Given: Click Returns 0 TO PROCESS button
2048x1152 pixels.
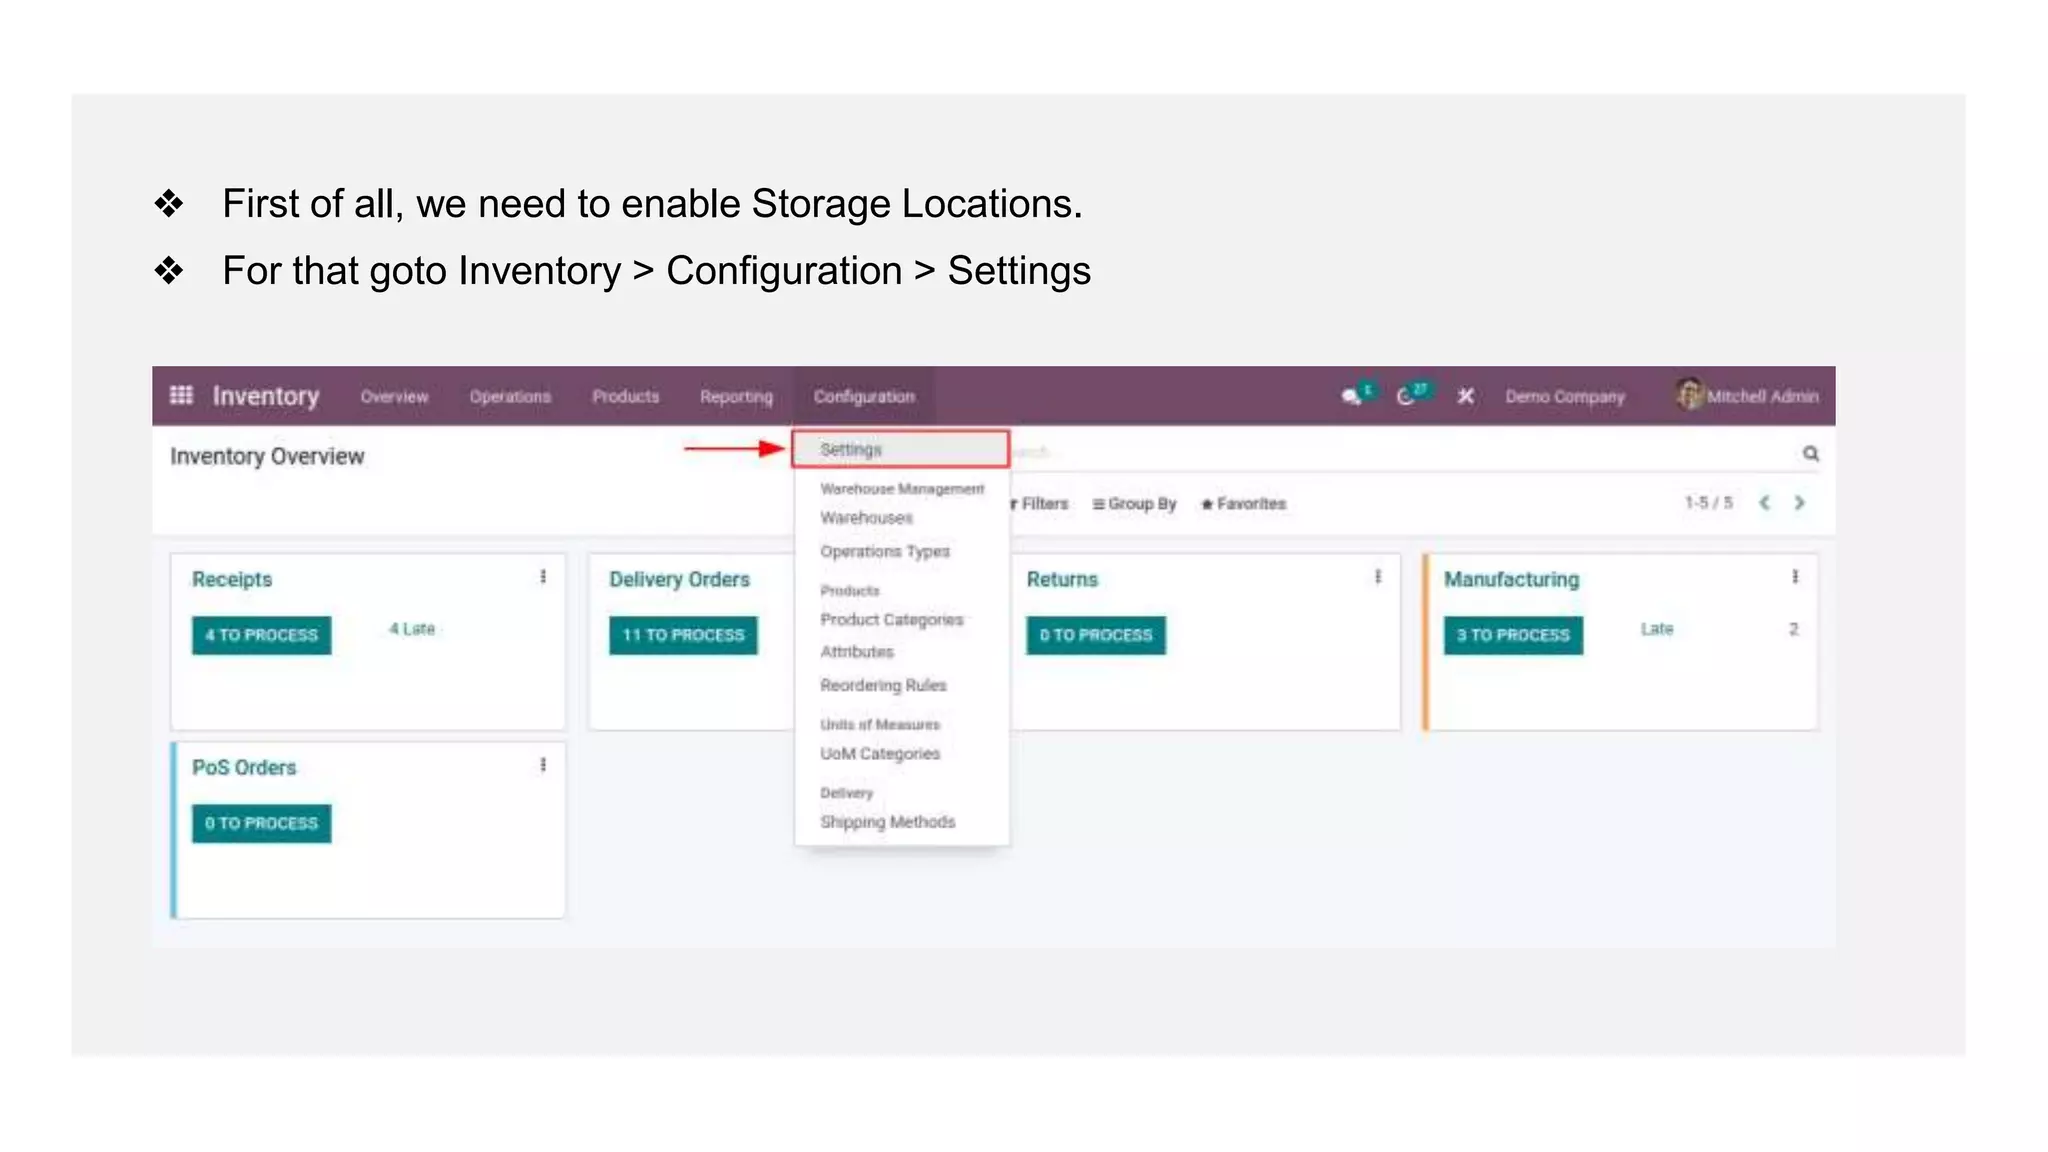Looking at the screenshot, I should [1096, 635].
